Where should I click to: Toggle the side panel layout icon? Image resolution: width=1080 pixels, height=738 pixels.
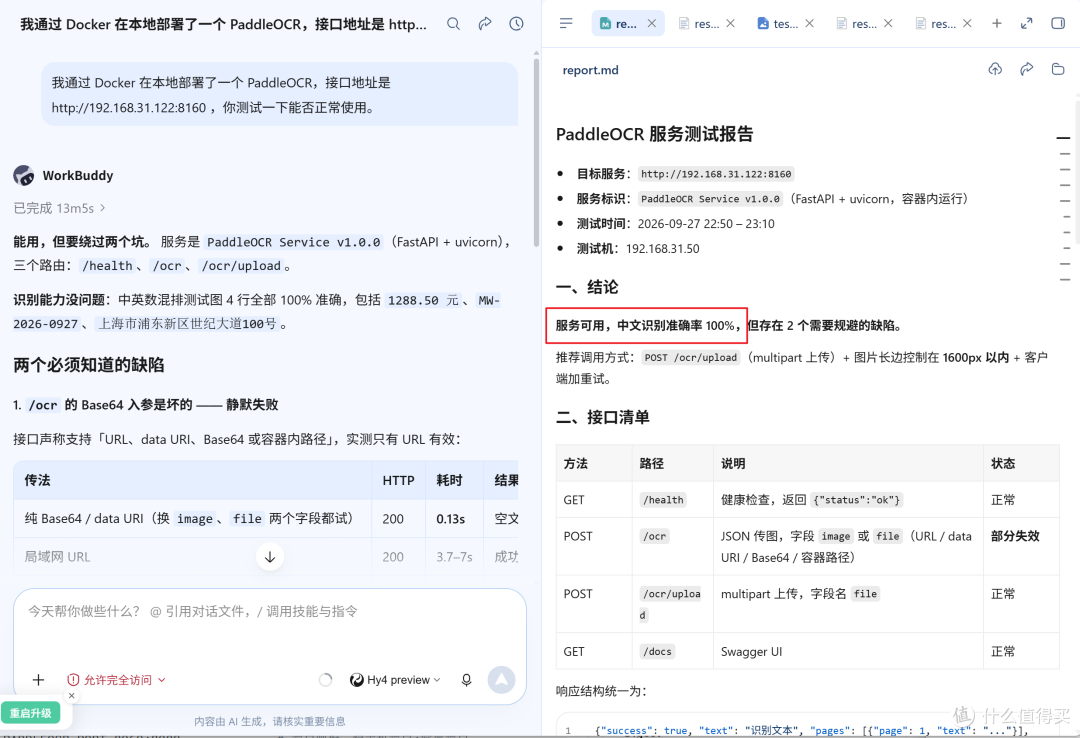(1058, 23)
